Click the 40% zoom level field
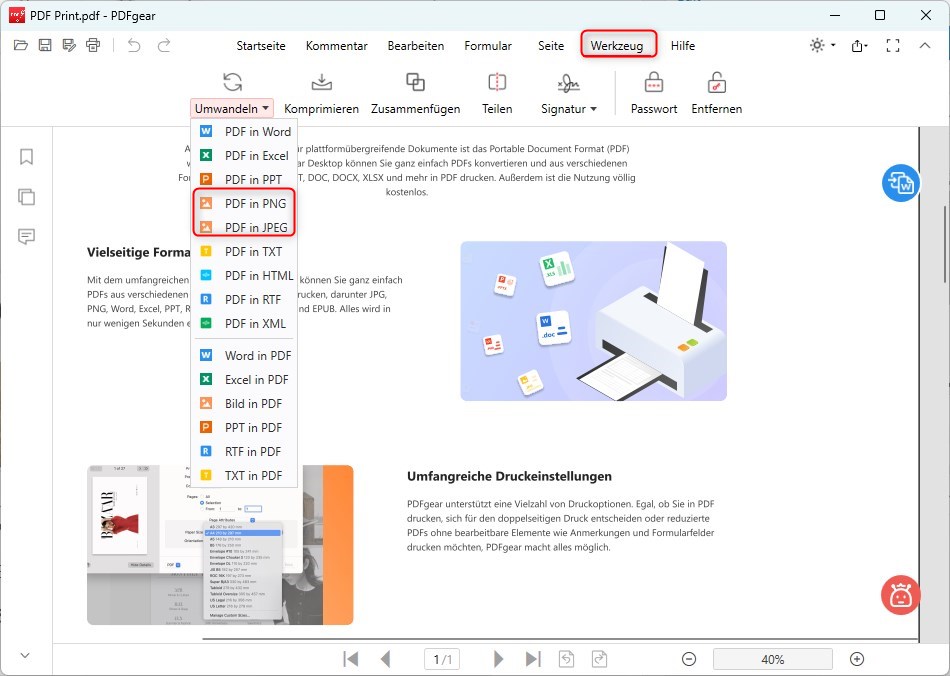 pyautogui.click(x=772, y=659)
